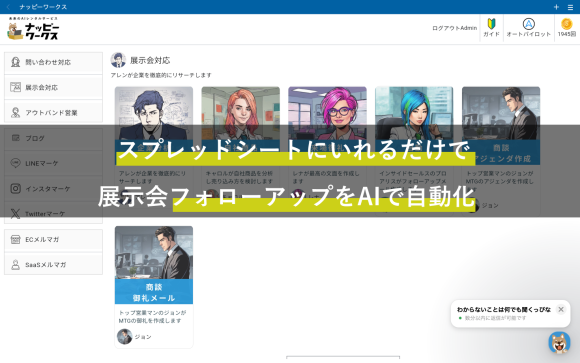Image resolution: width=580 pixels, height=363 pixels.
Task: Click the ナッピーワークス title in the blue bar
Action: [x=43, y=7]
